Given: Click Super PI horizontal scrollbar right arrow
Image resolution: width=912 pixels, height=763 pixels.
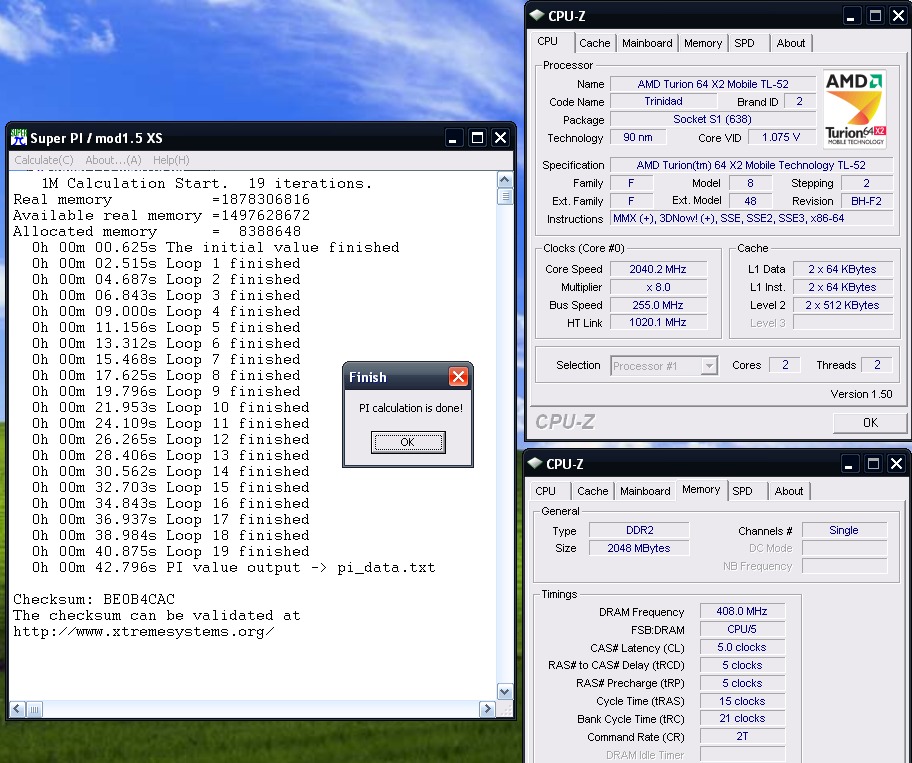Looking at the screenshot, I should 487,709.
